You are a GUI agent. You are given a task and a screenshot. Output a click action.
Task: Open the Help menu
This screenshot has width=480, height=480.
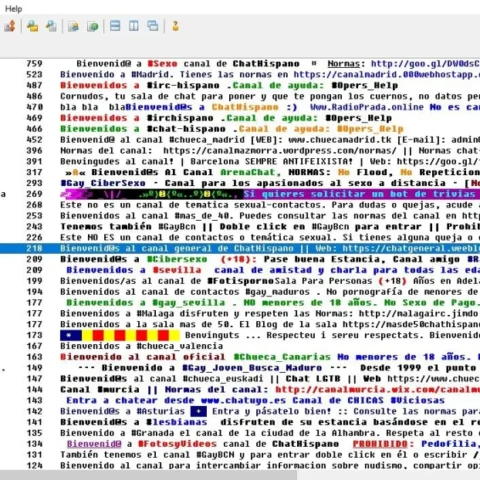[13, 9]
